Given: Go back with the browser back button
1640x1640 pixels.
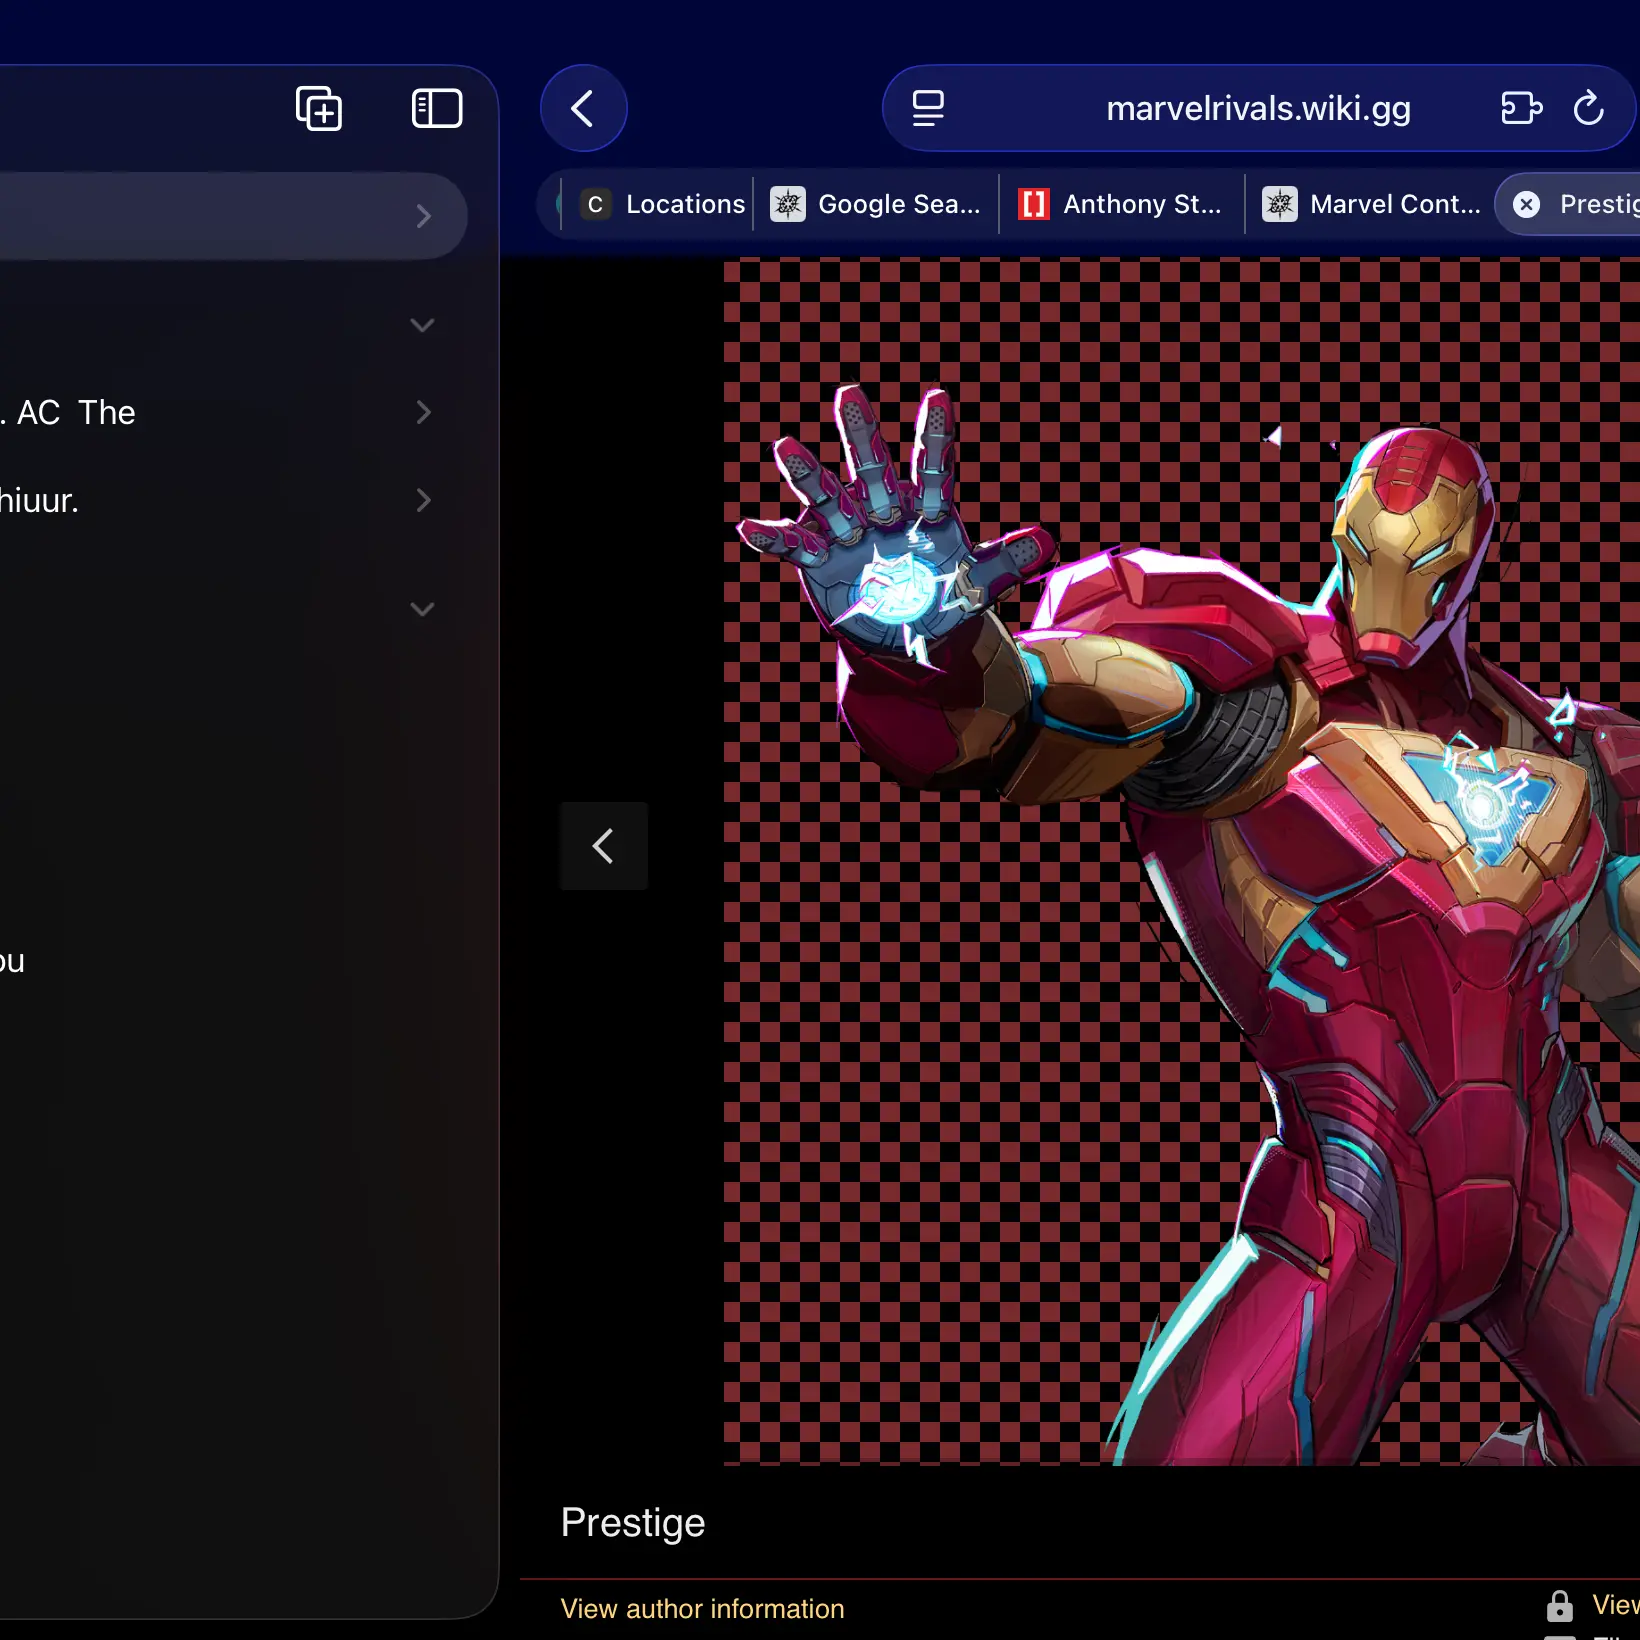Looking at the screenshot, I should tap(583, 108).
